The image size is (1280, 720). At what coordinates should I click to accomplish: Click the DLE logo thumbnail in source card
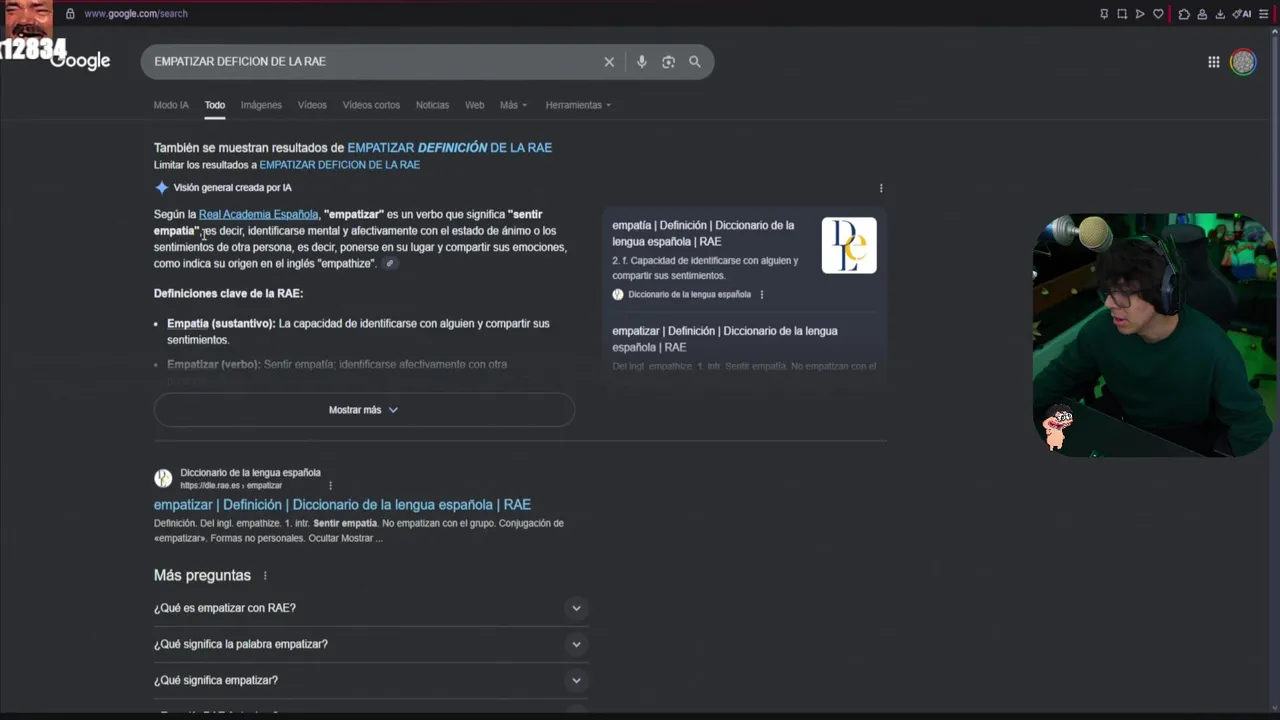coord(849,245)
